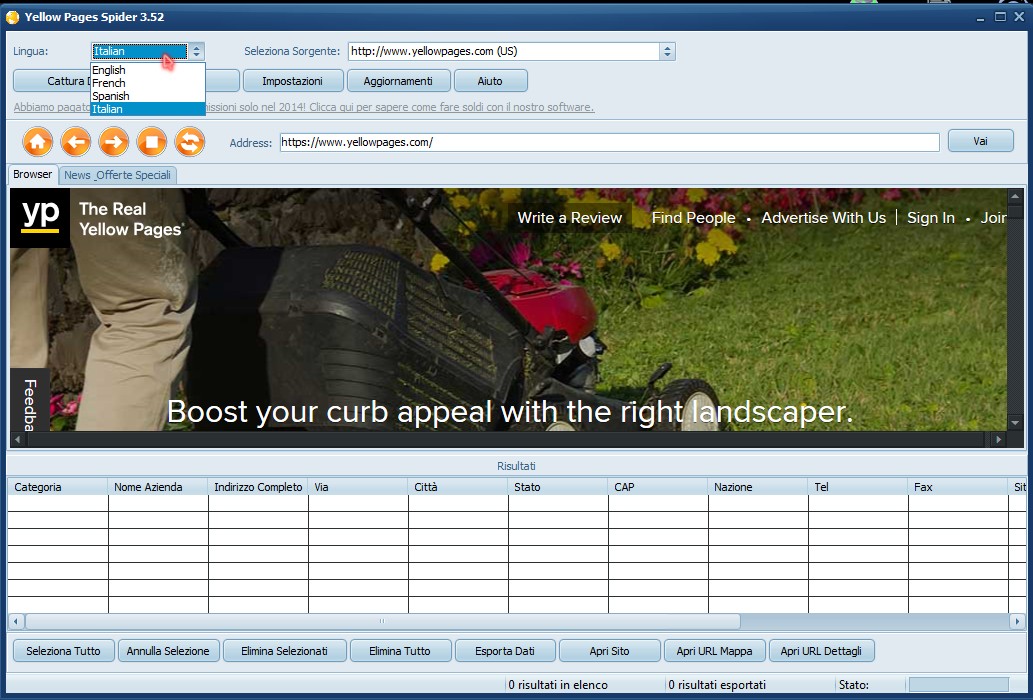Go forward with the orange right arrow

[x=114, y=142]
